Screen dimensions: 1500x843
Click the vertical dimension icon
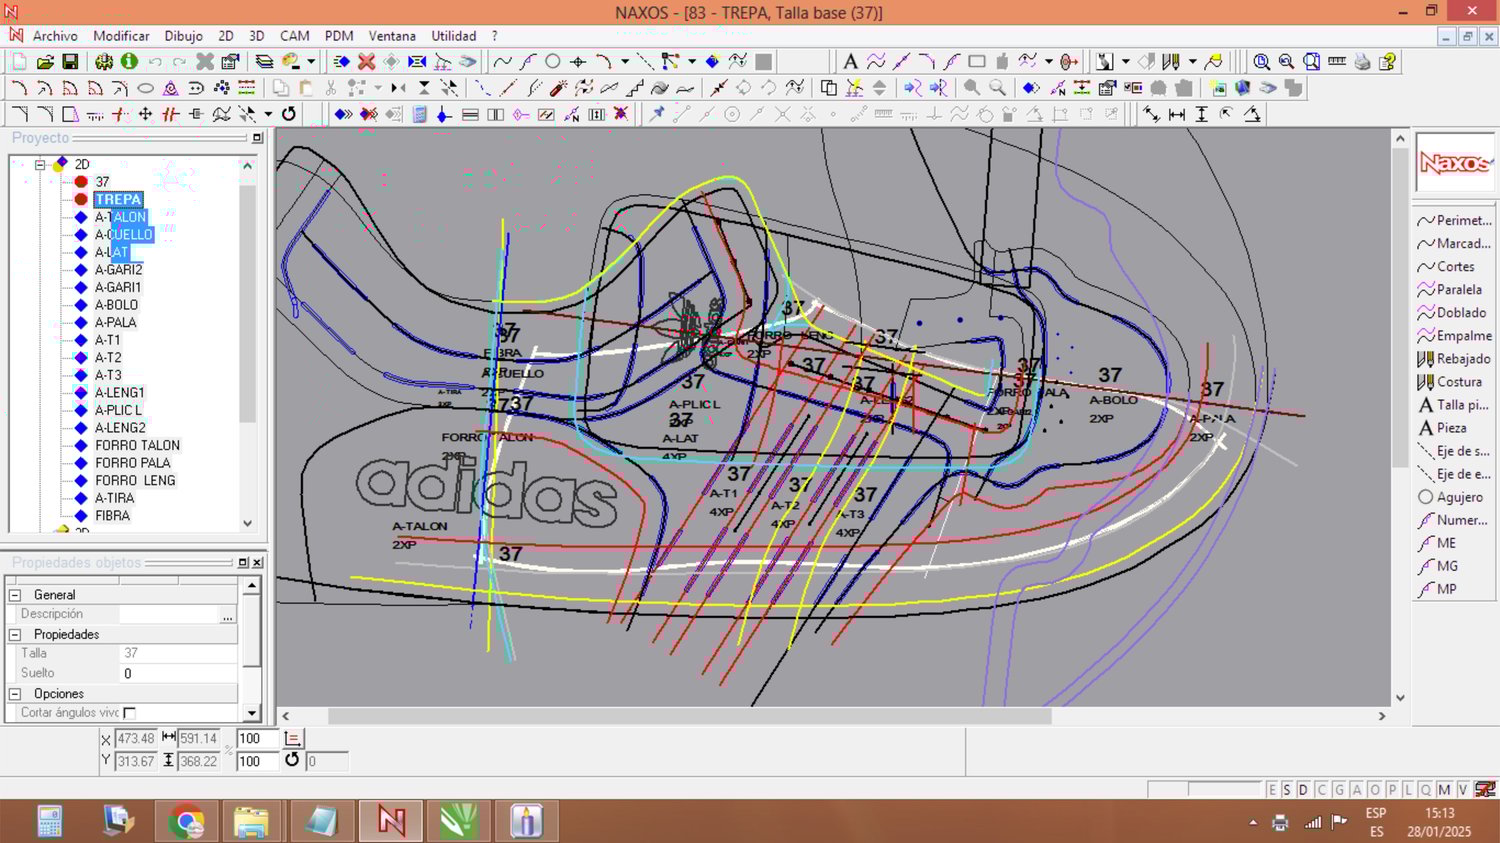tap(1202, 114)
